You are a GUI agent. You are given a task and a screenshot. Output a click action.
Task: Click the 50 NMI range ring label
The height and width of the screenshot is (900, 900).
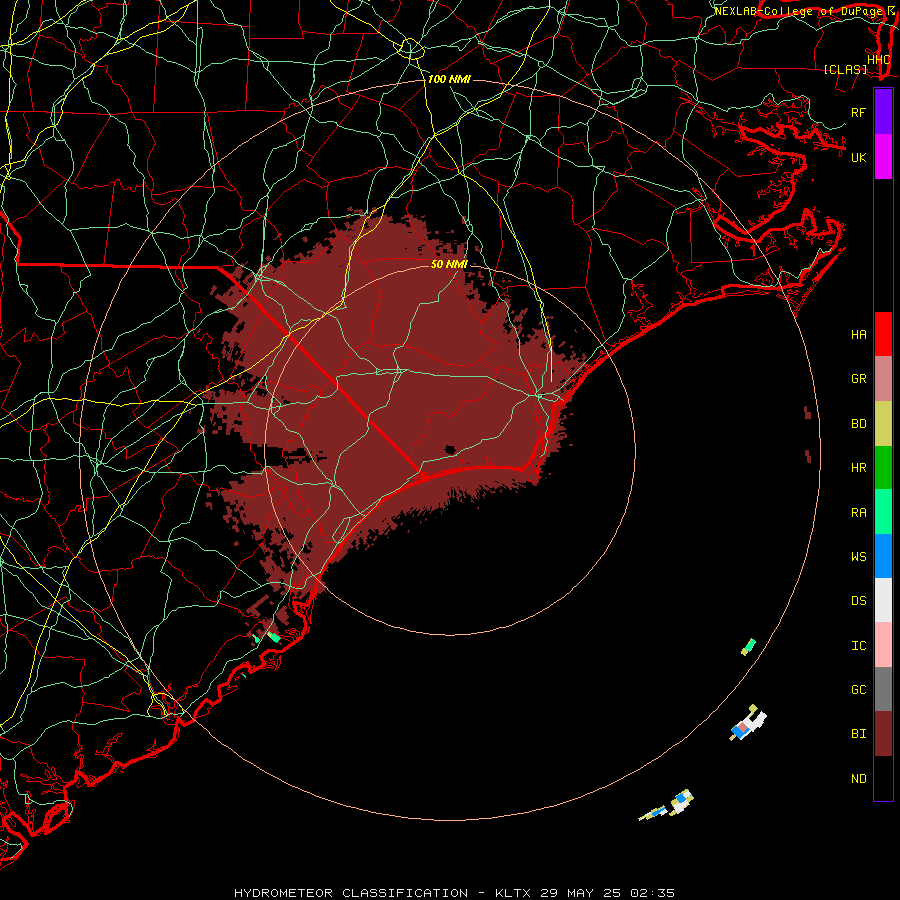coord(449,264)
